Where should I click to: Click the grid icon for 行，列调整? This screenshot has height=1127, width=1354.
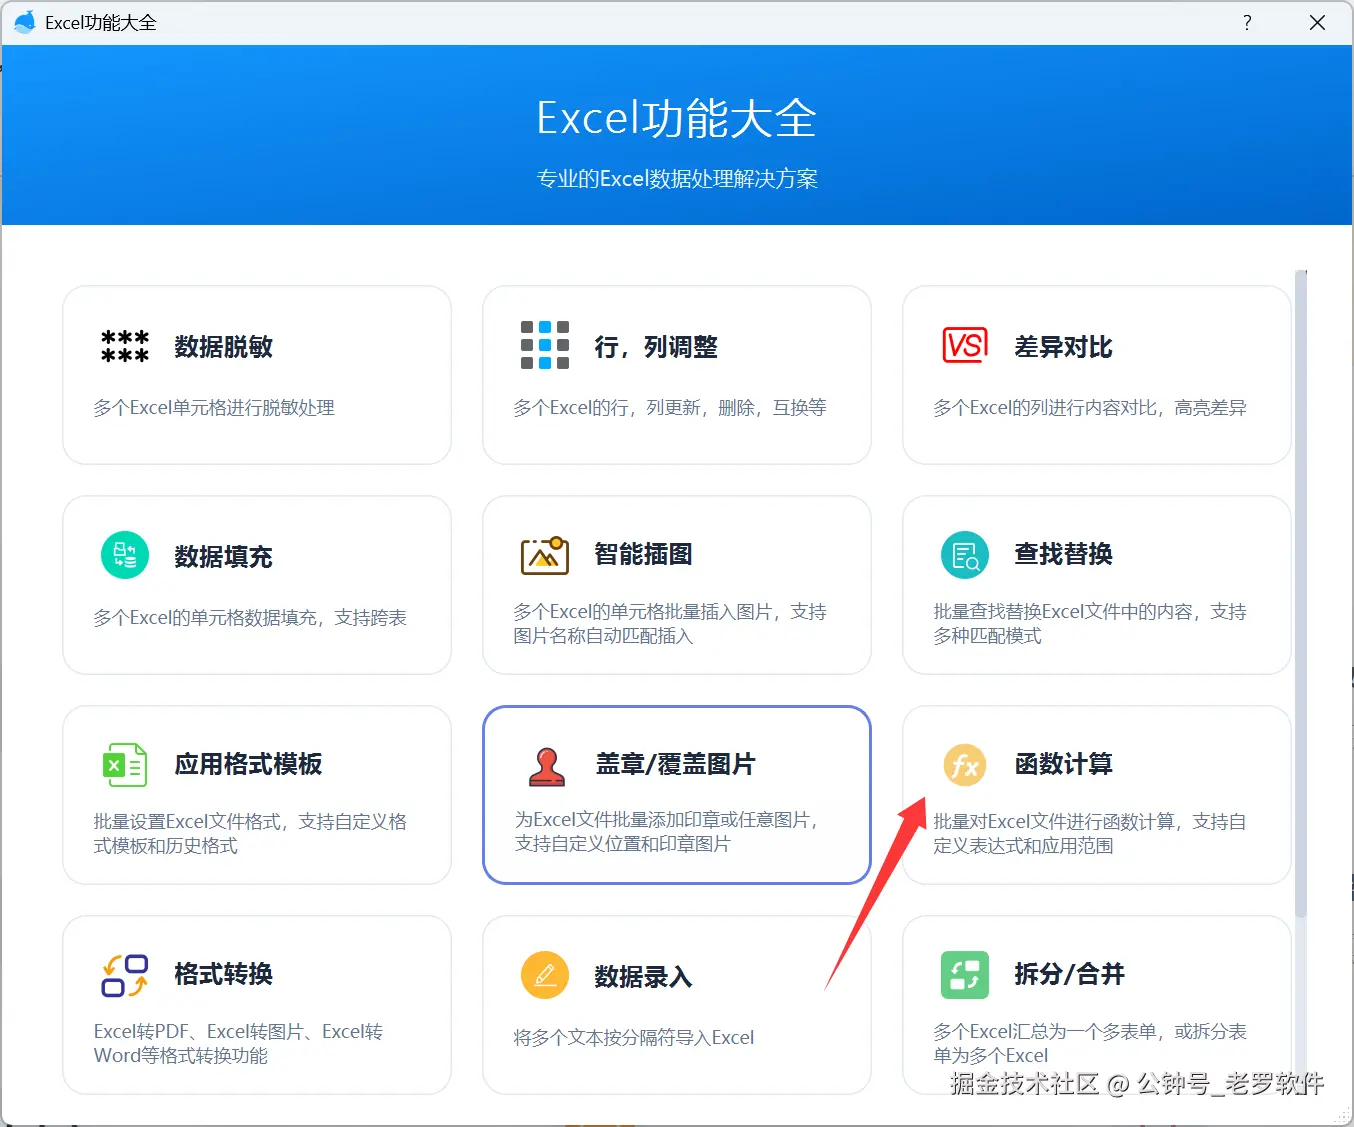click(545, 345)
